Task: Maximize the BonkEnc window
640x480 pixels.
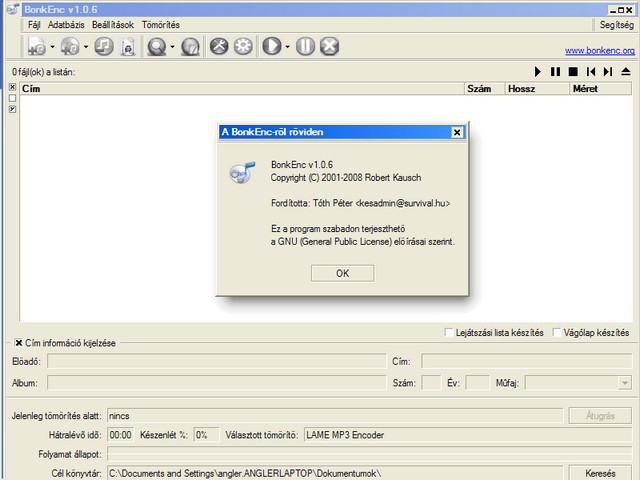Action: tap(621, 10)
